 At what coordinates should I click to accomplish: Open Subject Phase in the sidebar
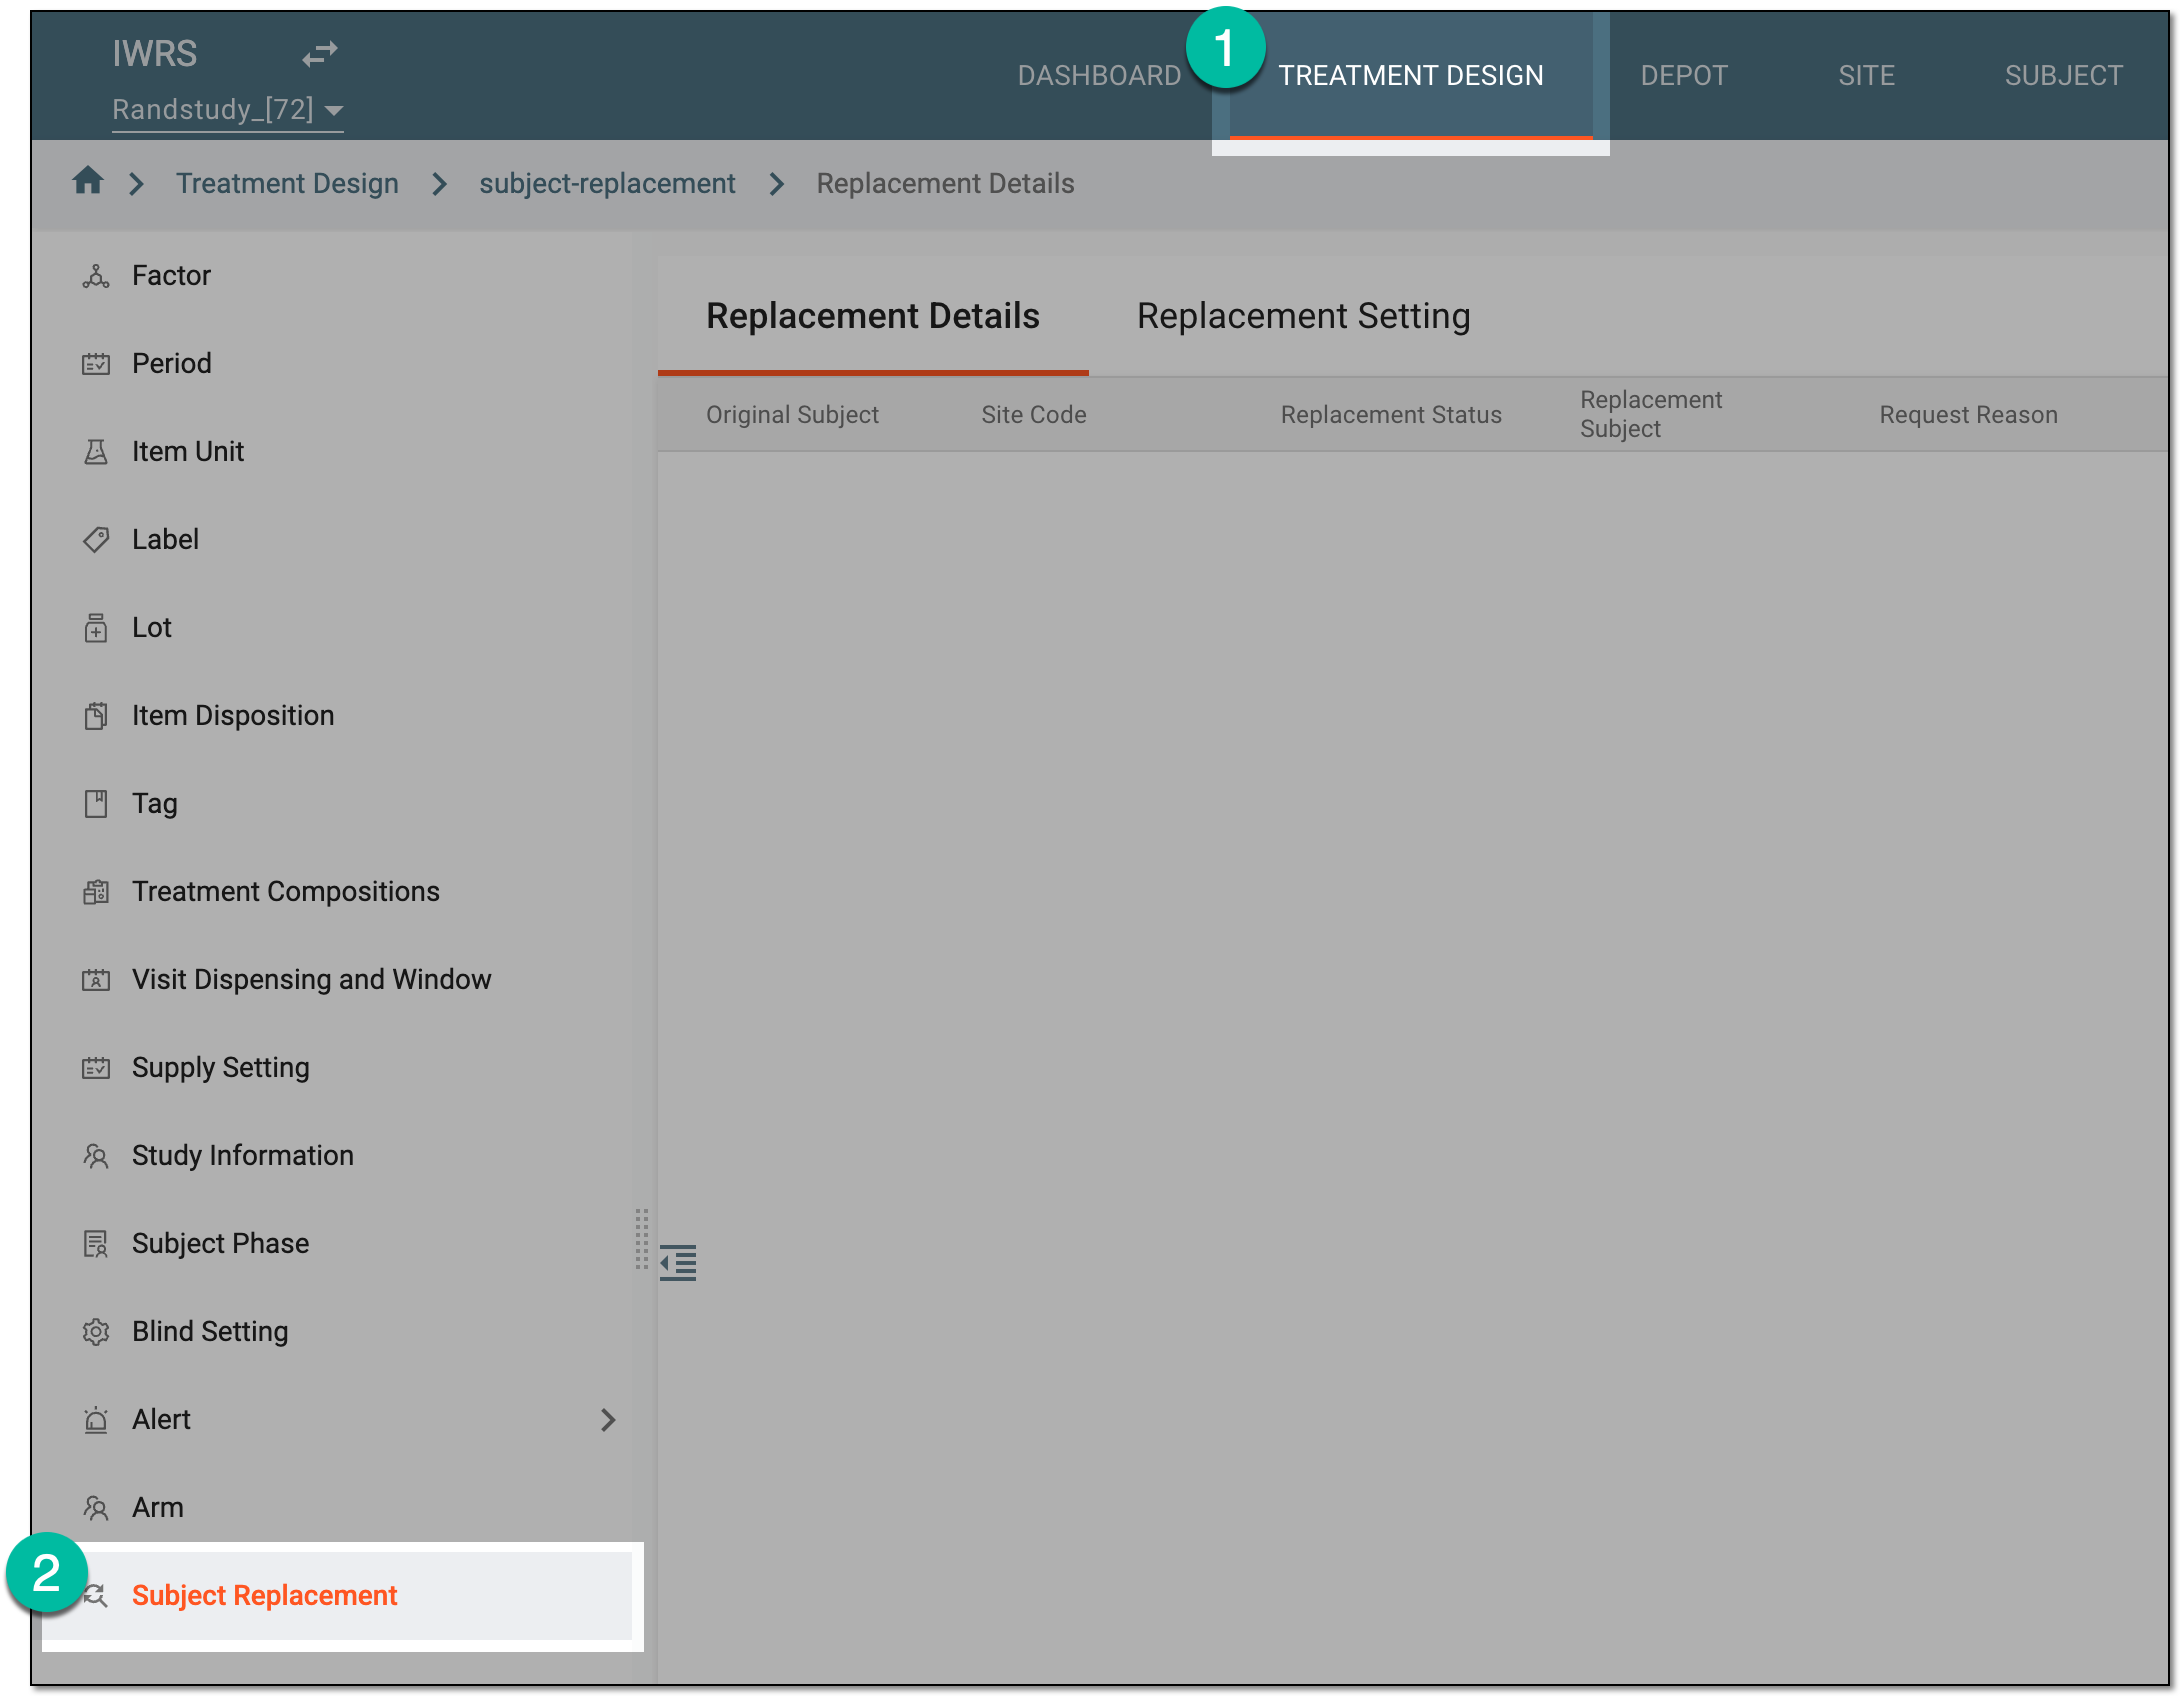220,1244
